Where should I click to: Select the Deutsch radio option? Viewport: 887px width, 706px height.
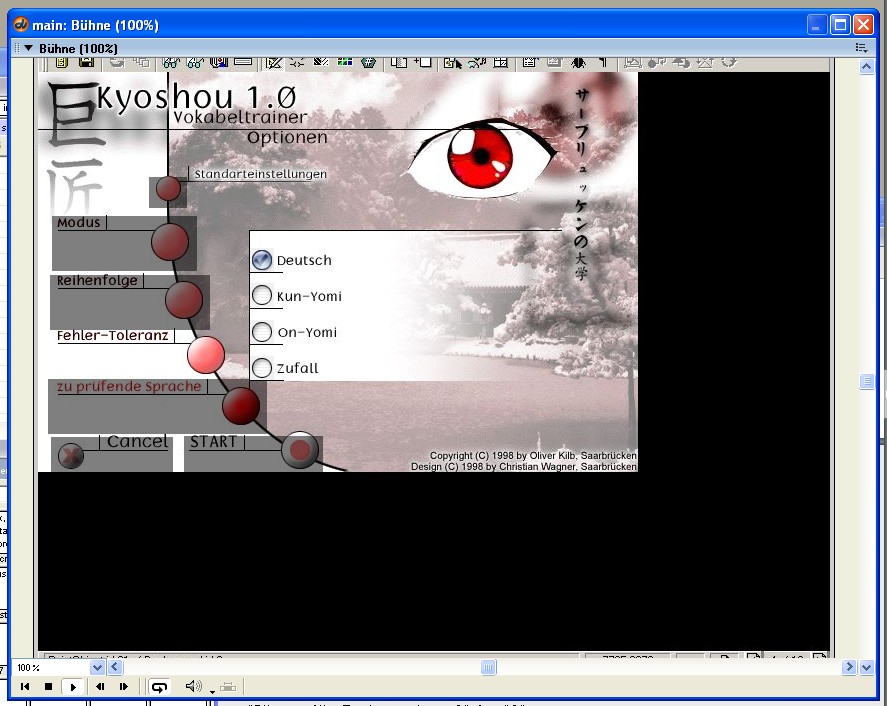click(x=262, y=260)
